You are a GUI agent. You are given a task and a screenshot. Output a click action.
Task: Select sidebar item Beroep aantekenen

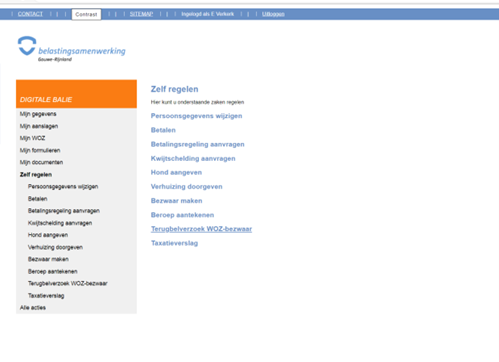[53, 271]
